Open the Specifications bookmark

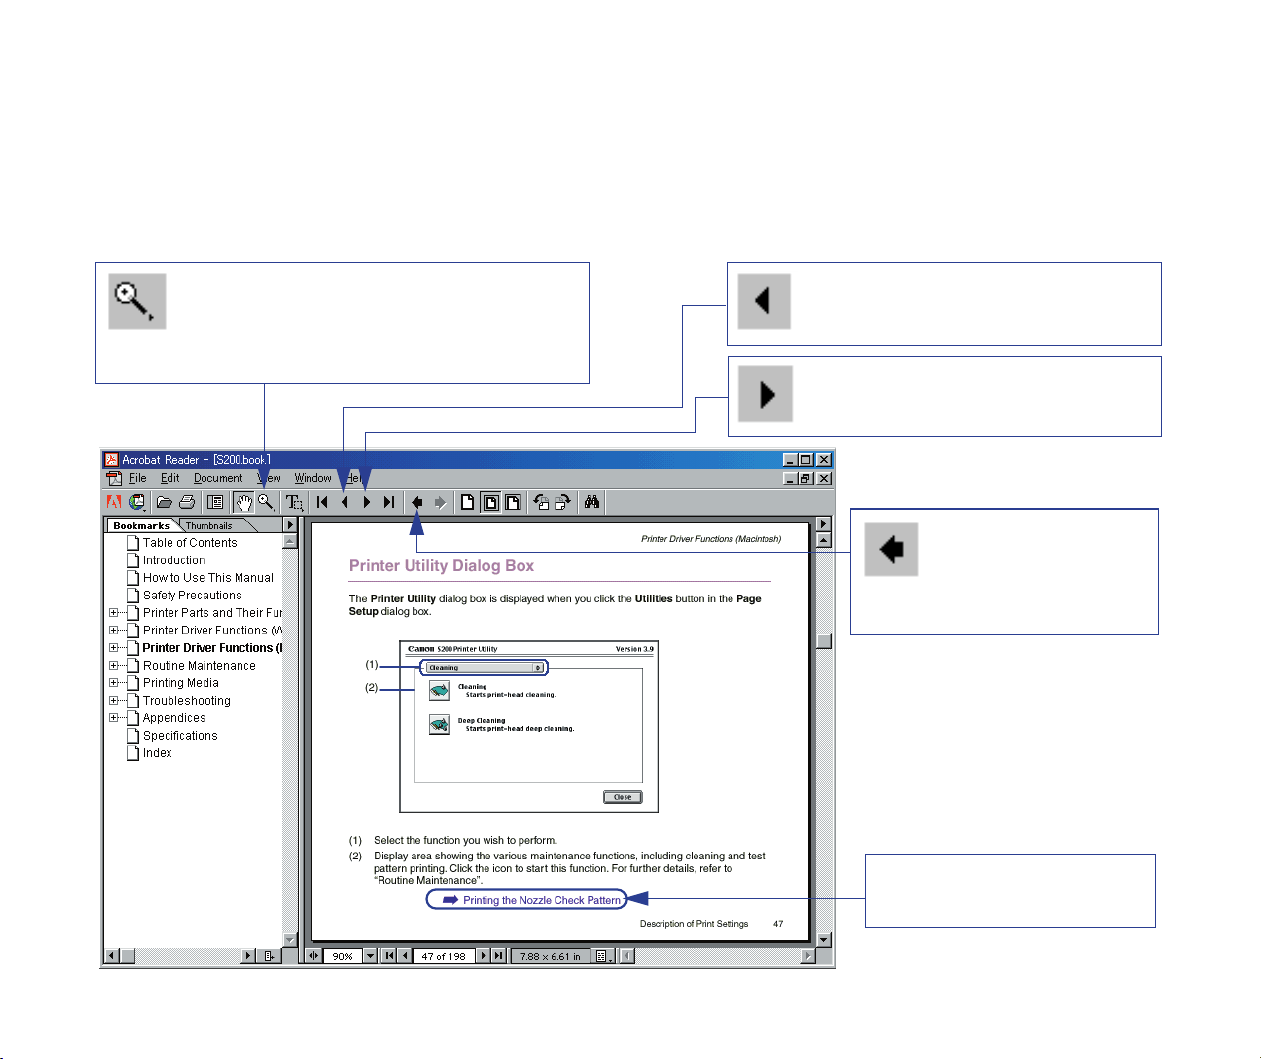point(180,736)
